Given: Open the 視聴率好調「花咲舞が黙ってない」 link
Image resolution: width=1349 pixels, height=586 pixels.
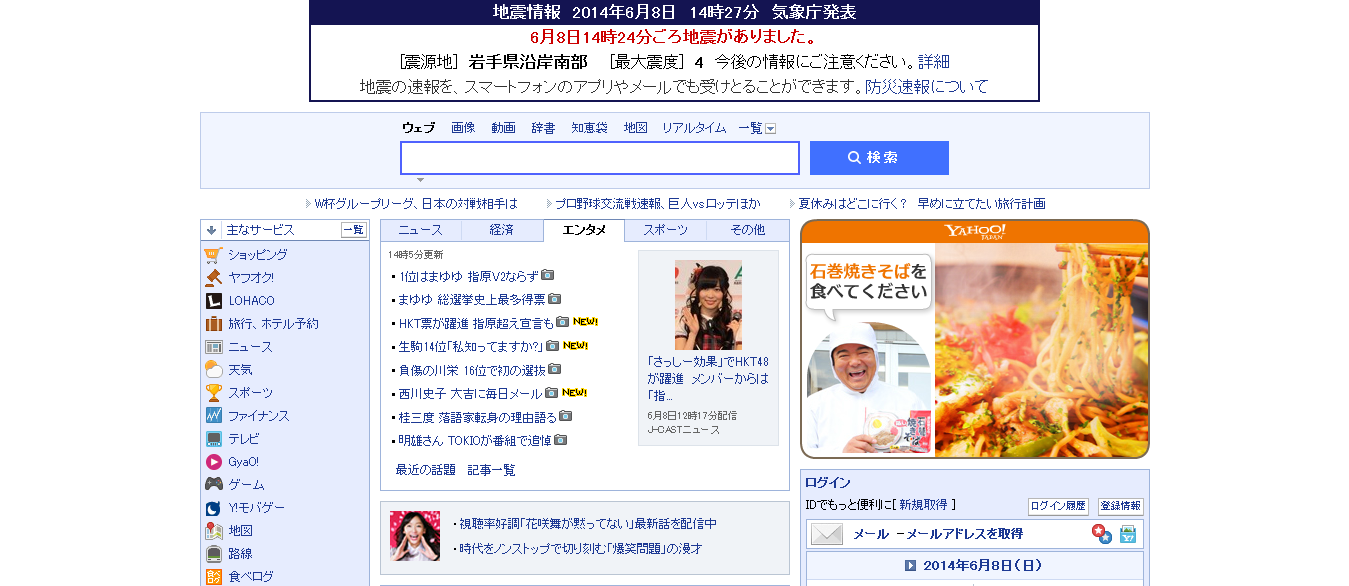Looking at the screenshot, I should coord(588,524).
